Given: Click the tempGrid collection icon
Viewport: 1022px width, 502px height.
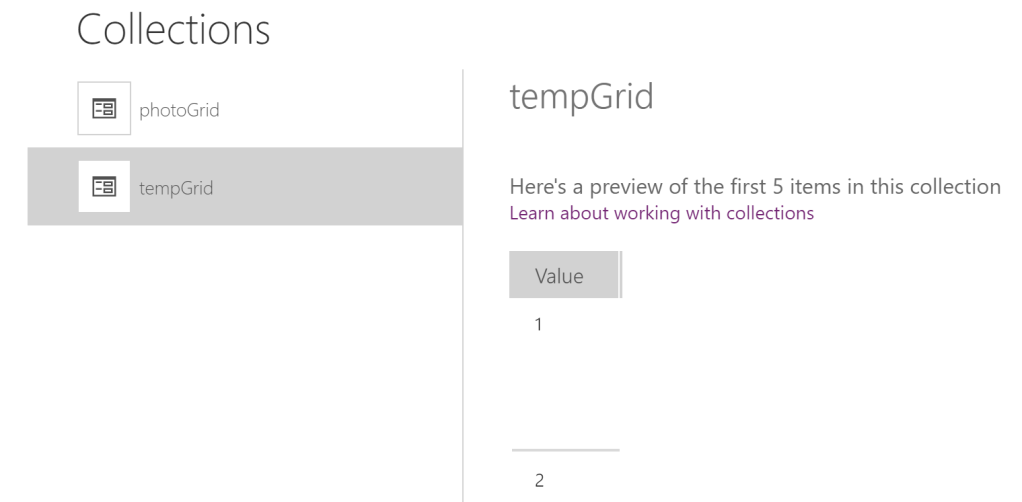Looking at the screenshot, I should (x=103, y=186).
